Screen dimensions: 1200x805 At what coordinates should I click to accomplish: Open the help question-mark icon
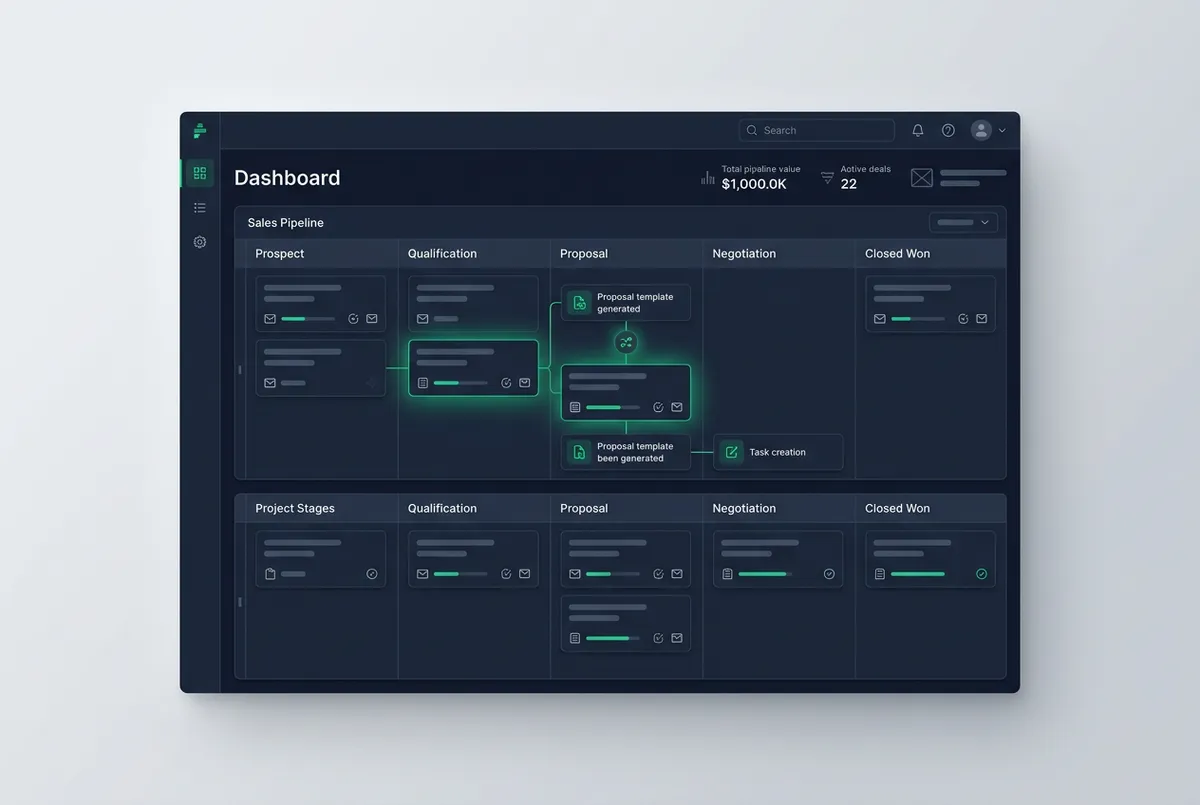tap(948, 130)
